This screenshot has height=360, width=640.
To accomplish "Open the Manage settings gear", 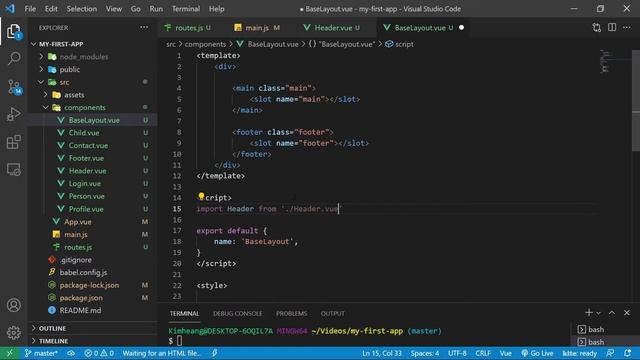I will [x=13, y=332].
